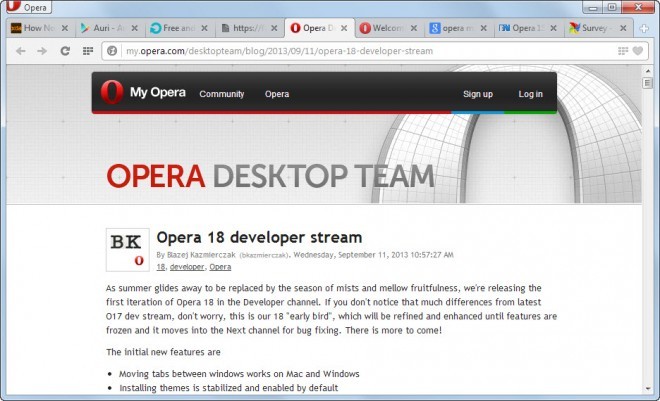Screen dimensions: 660x401
Task: Reload the current page
Action: point(65,51)
